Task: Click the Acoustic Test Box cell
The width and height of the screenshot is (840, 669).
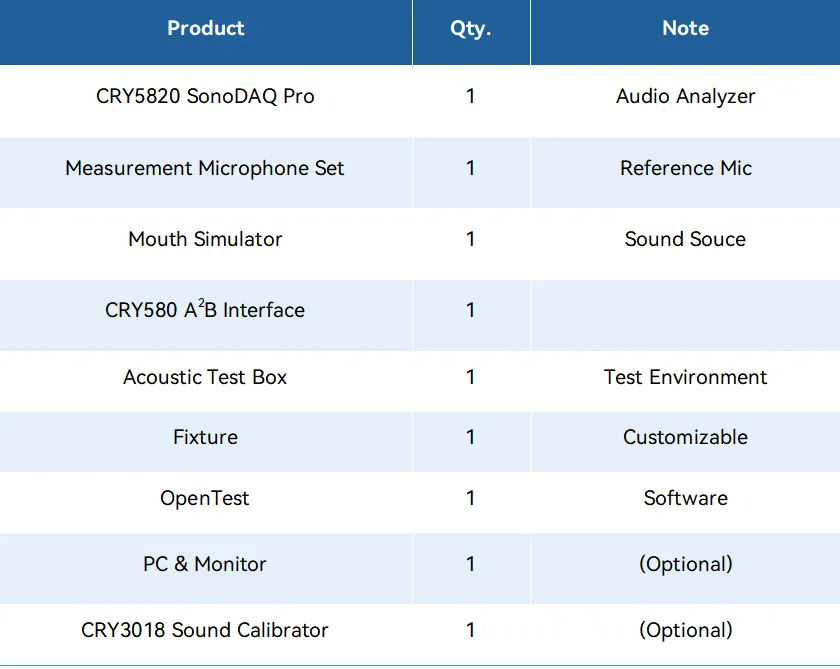Action: [x=205, y=377]
